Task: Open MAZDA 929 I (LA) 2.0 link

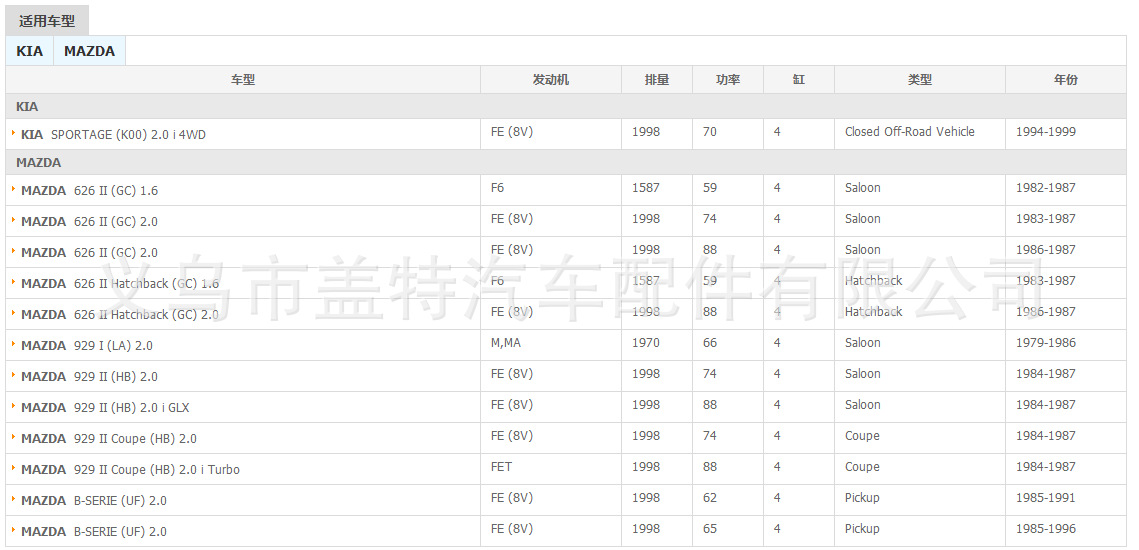Action: coord(86,346)
